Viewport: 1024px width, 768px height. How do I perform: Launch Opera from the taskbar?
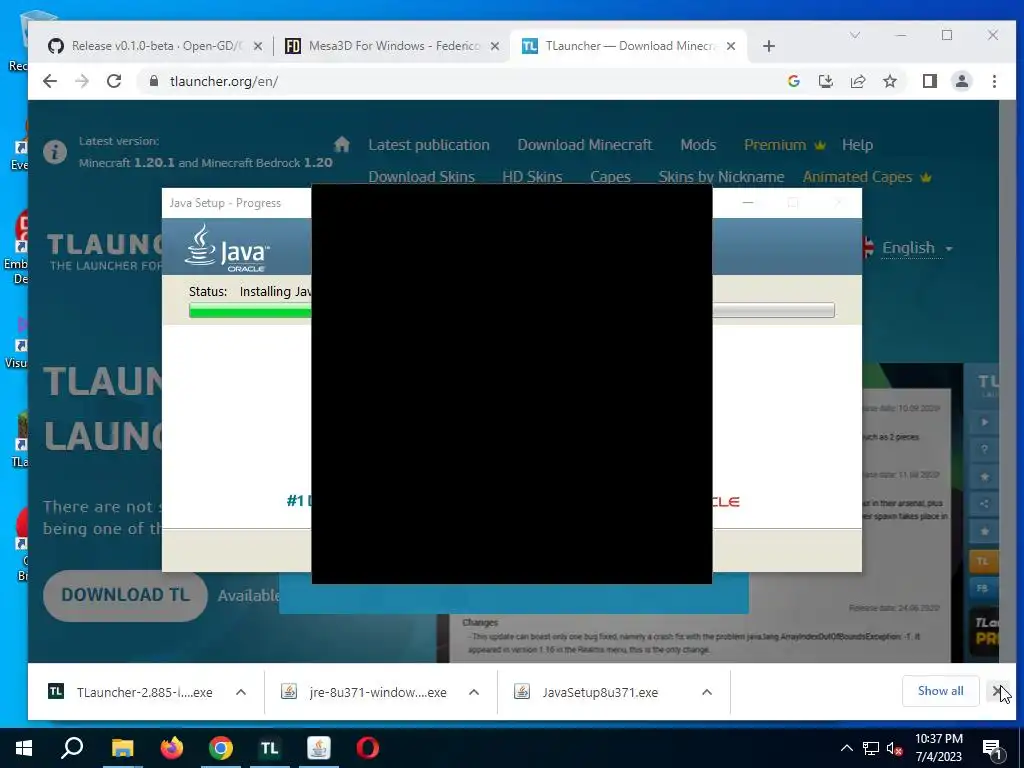point(368,748)
